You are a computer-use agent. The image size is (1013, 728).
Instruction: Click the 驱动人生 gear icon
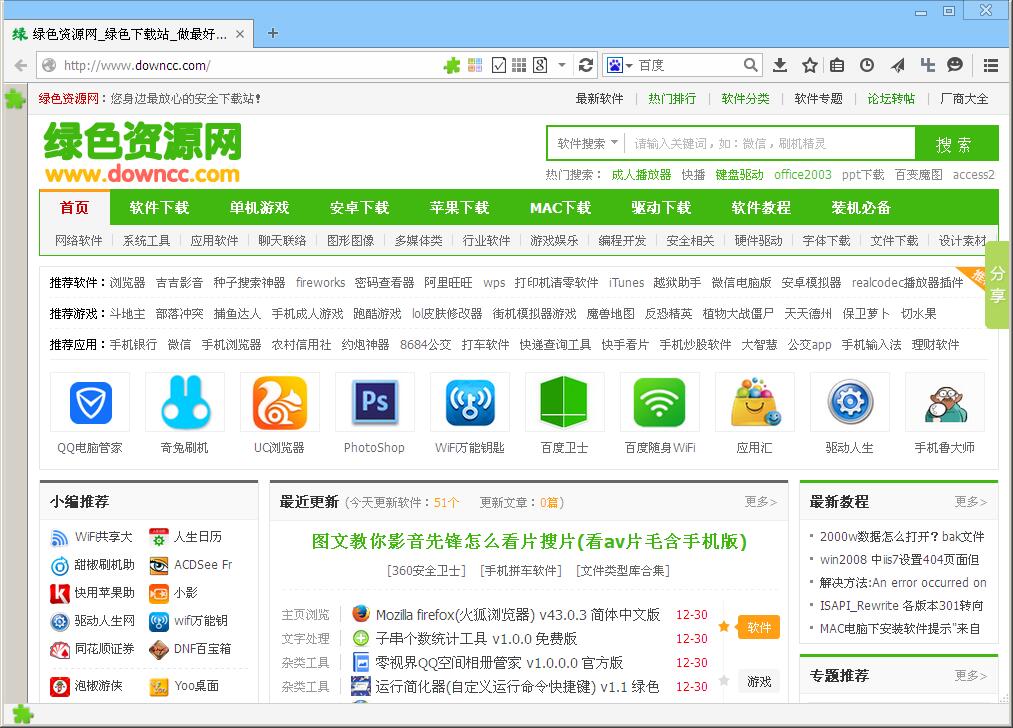849,401
